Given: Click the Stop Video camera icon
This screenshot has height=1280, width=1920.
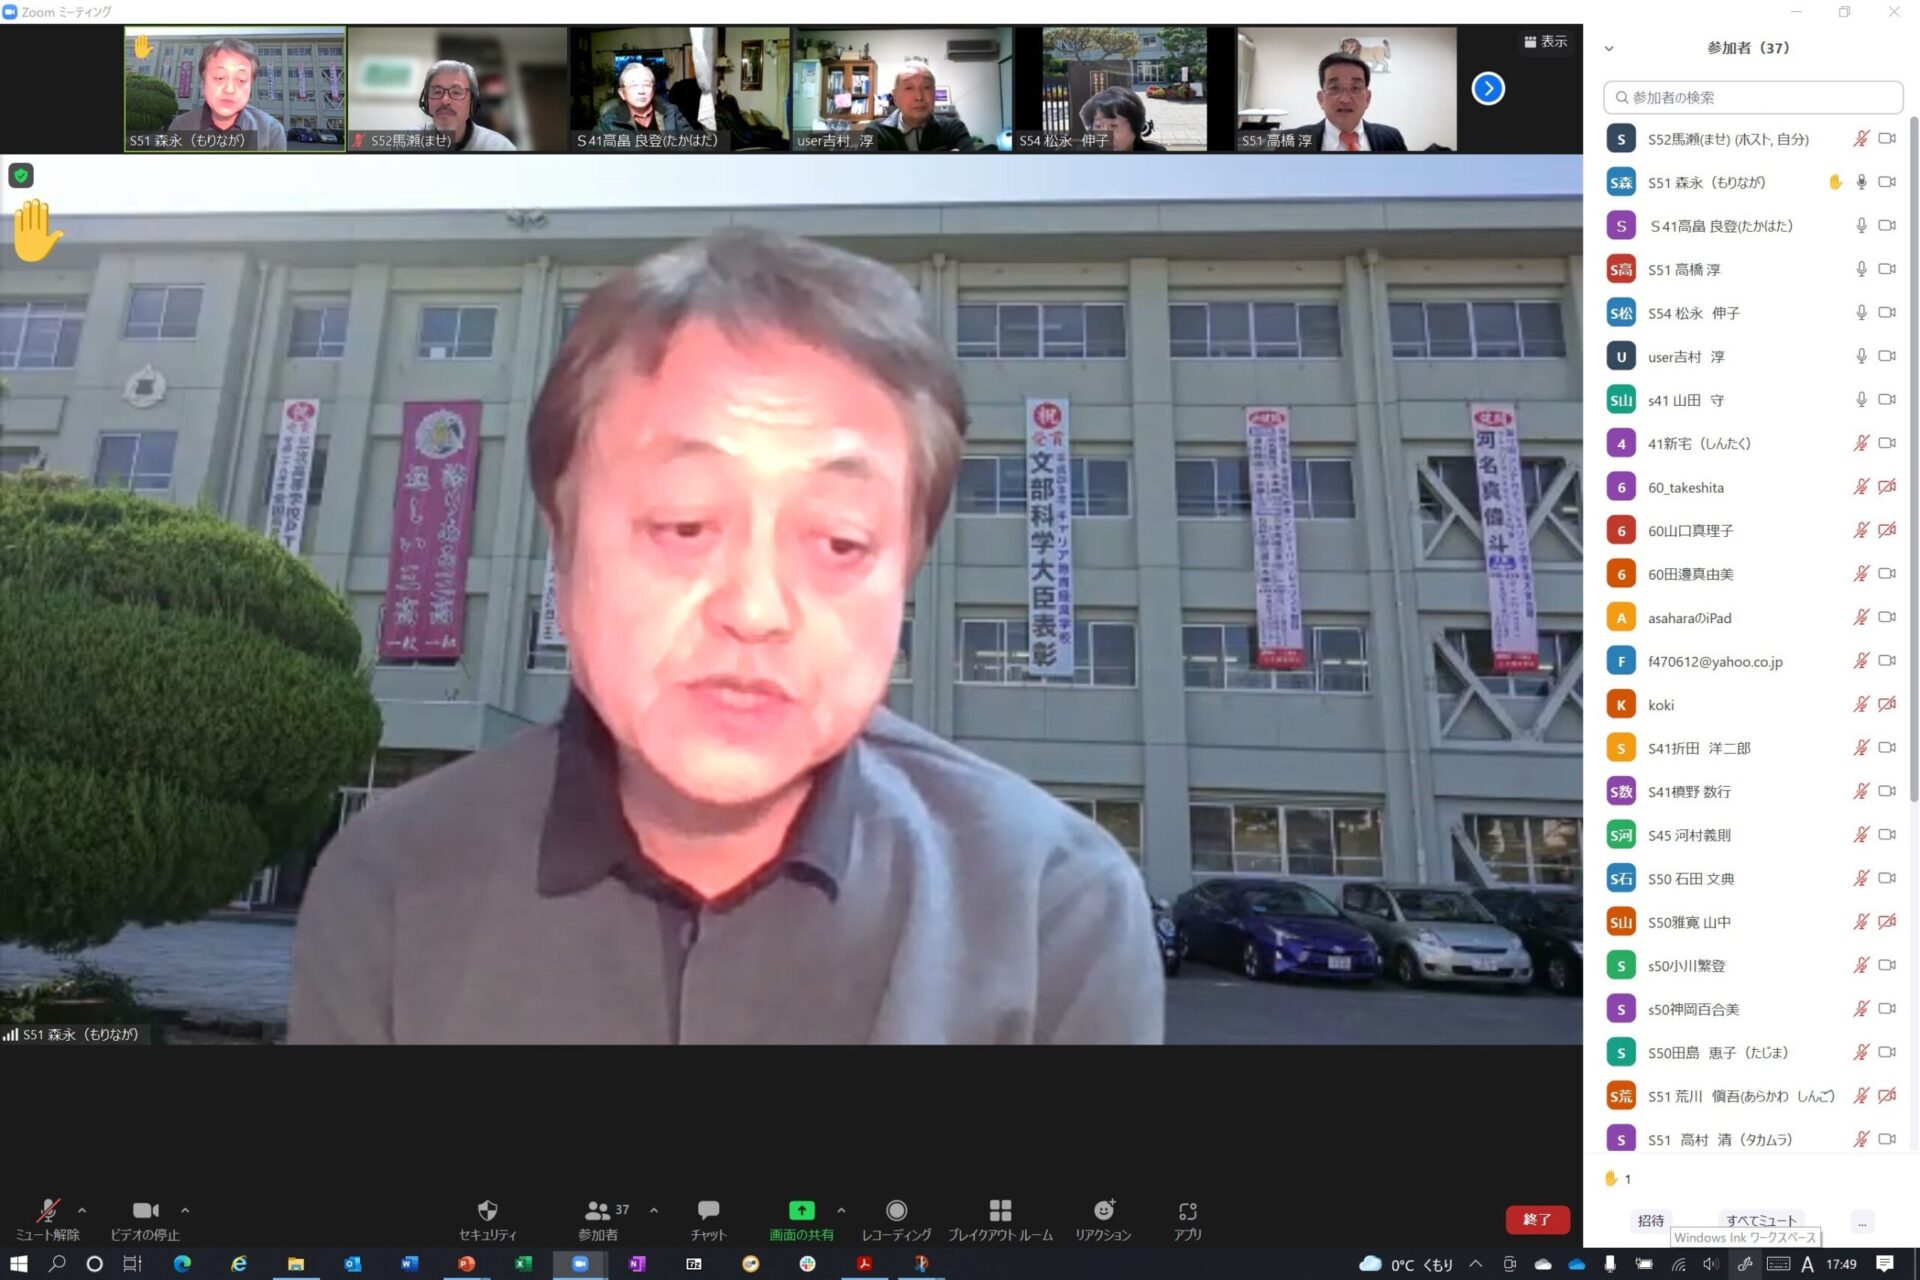Looking at the screenshot, I should coord(146,1211).
